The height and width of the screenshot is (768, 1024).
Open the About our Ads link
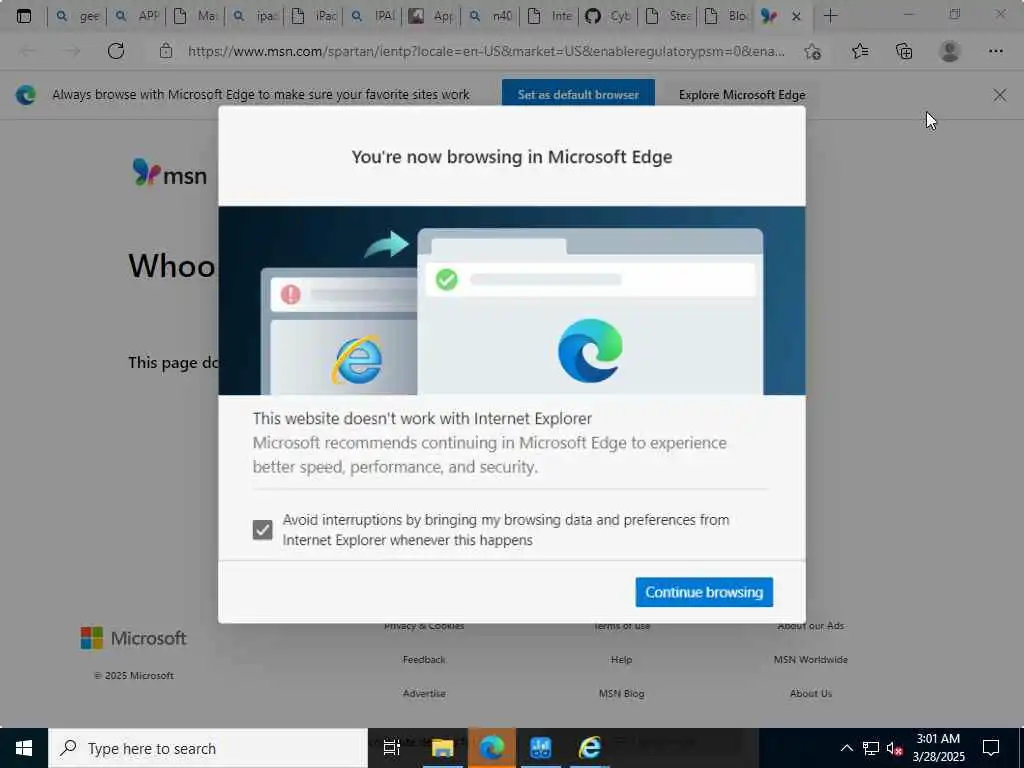click(x=810, y=626)
